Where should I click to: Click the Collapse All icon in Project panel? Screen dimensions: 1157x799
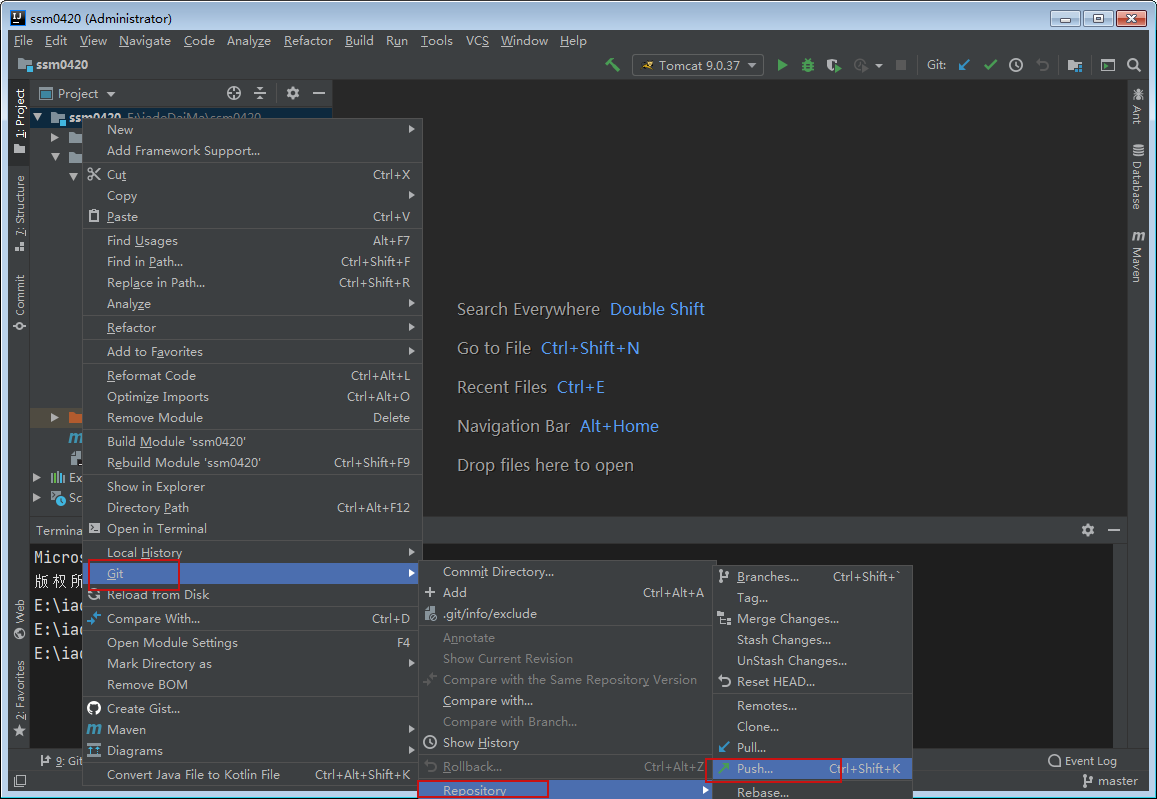pyautogui.click(x=260, y=93)
